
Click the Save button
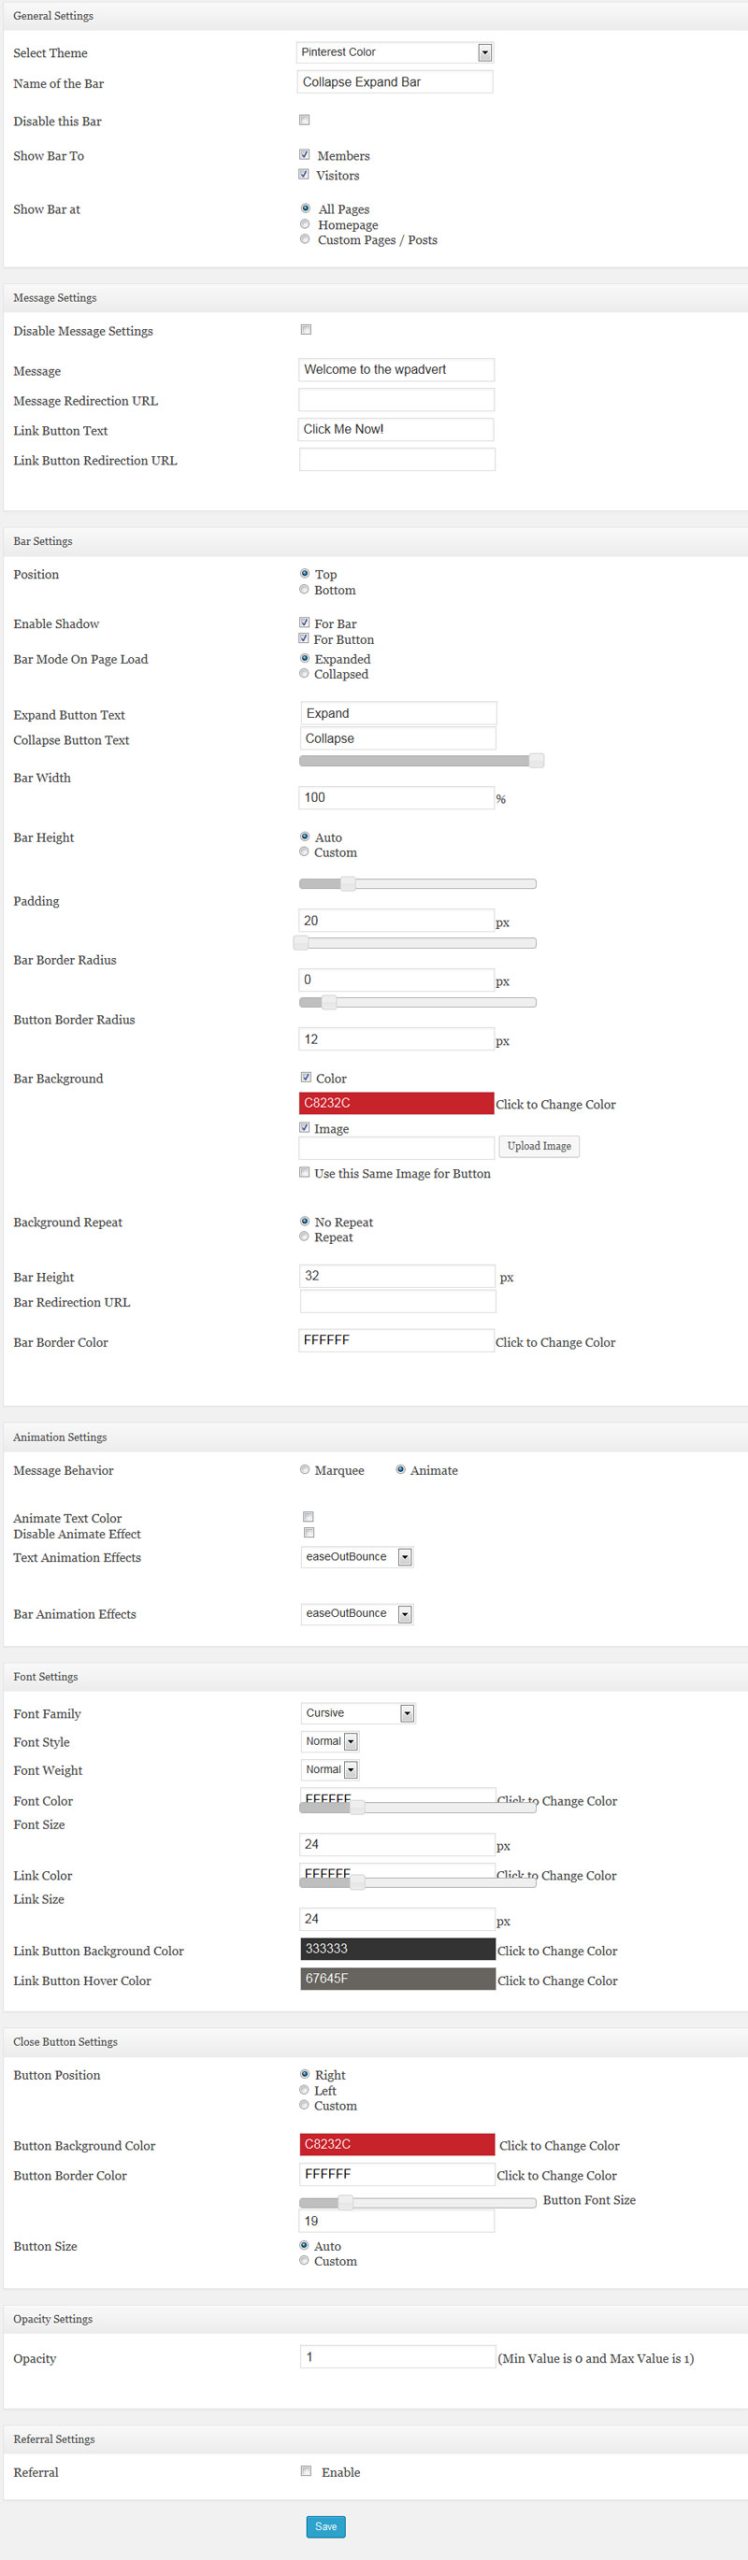pos(326,2526)
